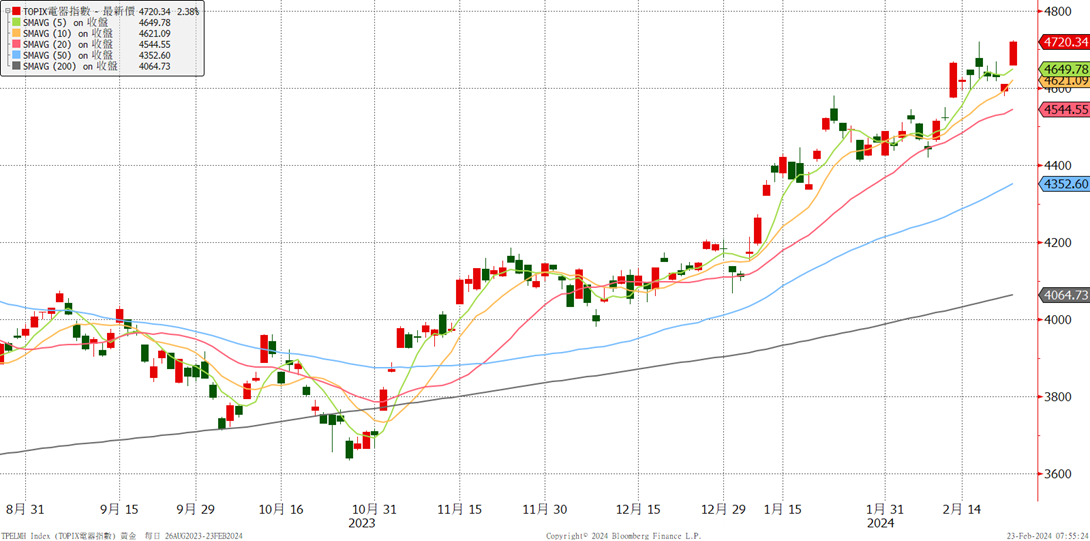Click the TPELMH Index footer text

(x=124, y=535)
